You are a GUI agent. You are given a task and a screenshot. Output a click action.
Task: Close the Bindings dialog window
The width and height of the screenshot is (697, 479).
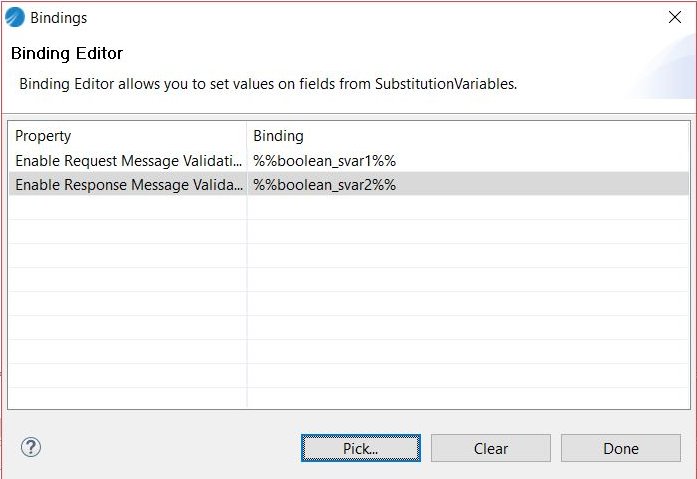(x=674, y=17)
